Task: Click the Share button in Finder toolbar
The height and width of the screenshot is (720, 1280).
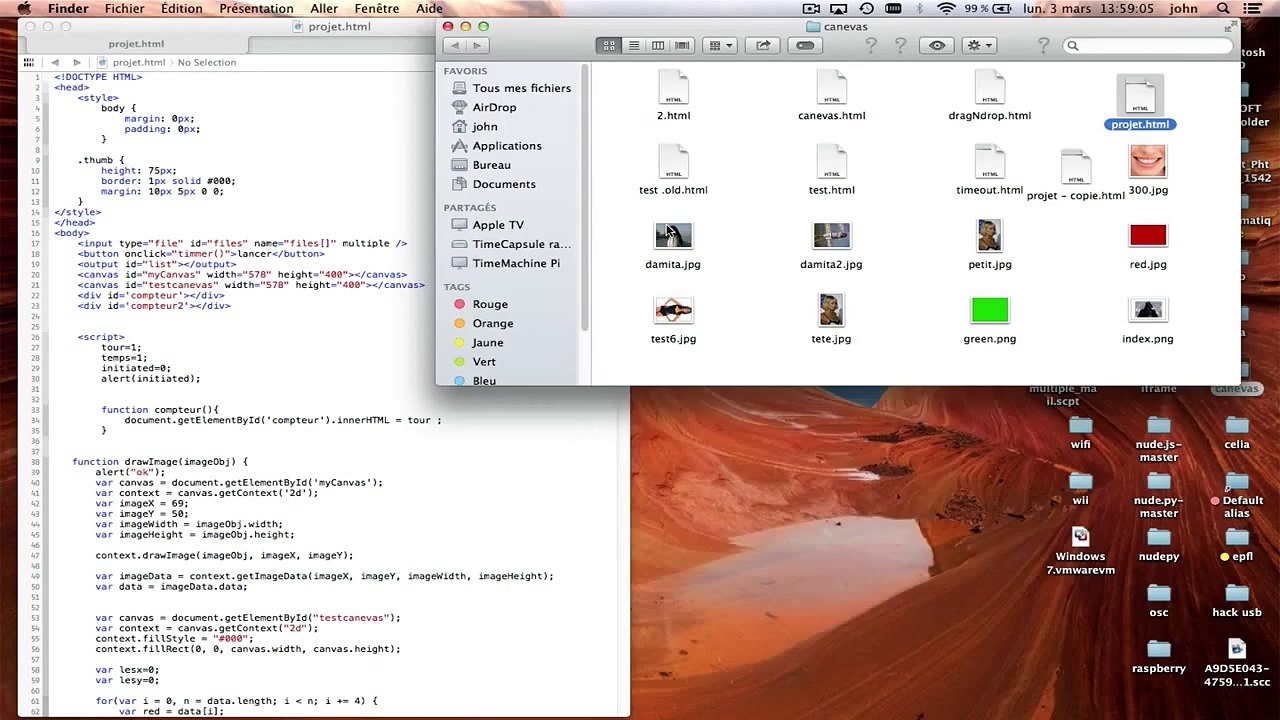Action: [763, 45]
